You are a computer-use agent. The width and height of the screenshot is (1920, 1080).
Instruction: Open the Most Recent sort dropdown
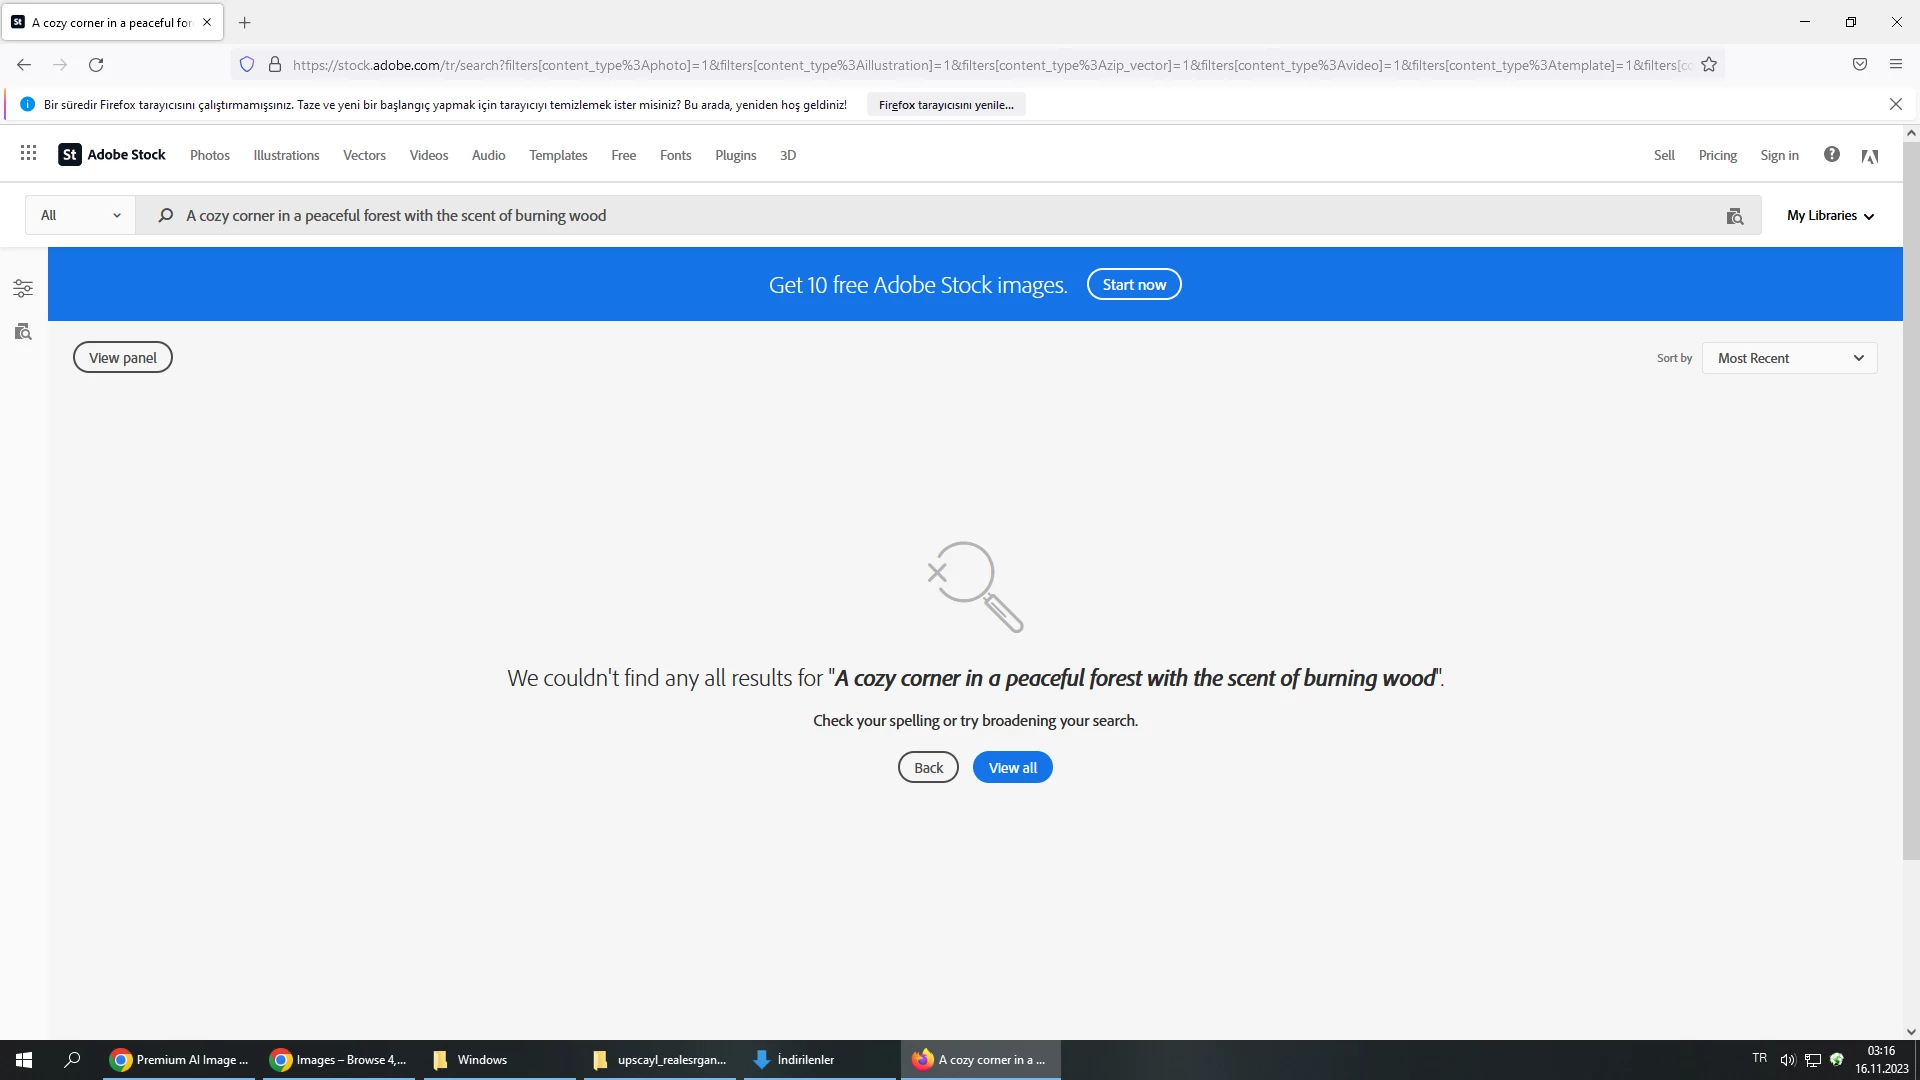(1789, 358)
